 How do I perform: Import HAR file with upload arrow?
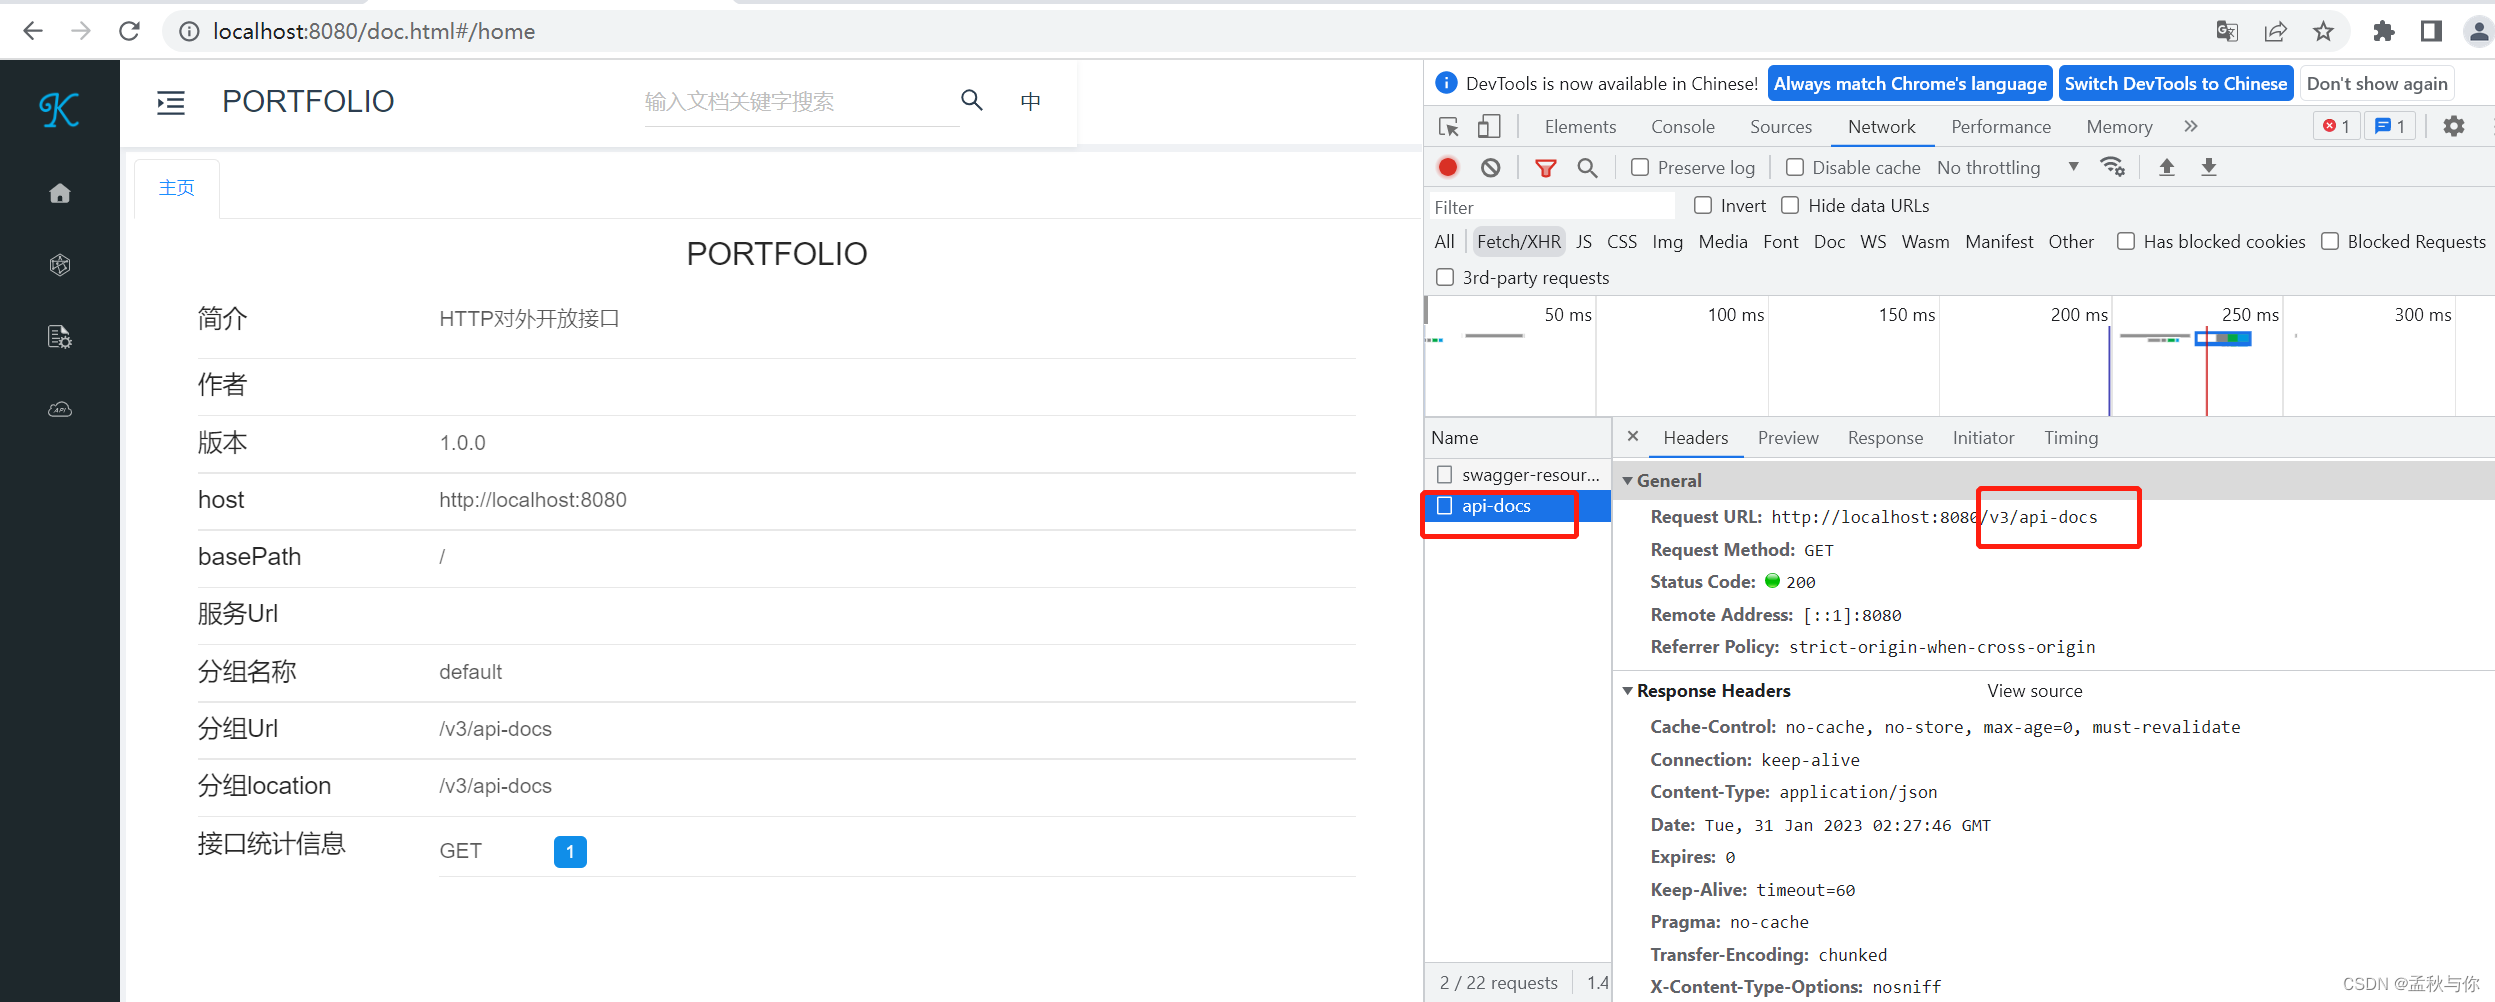click(x=2167, y=167)
